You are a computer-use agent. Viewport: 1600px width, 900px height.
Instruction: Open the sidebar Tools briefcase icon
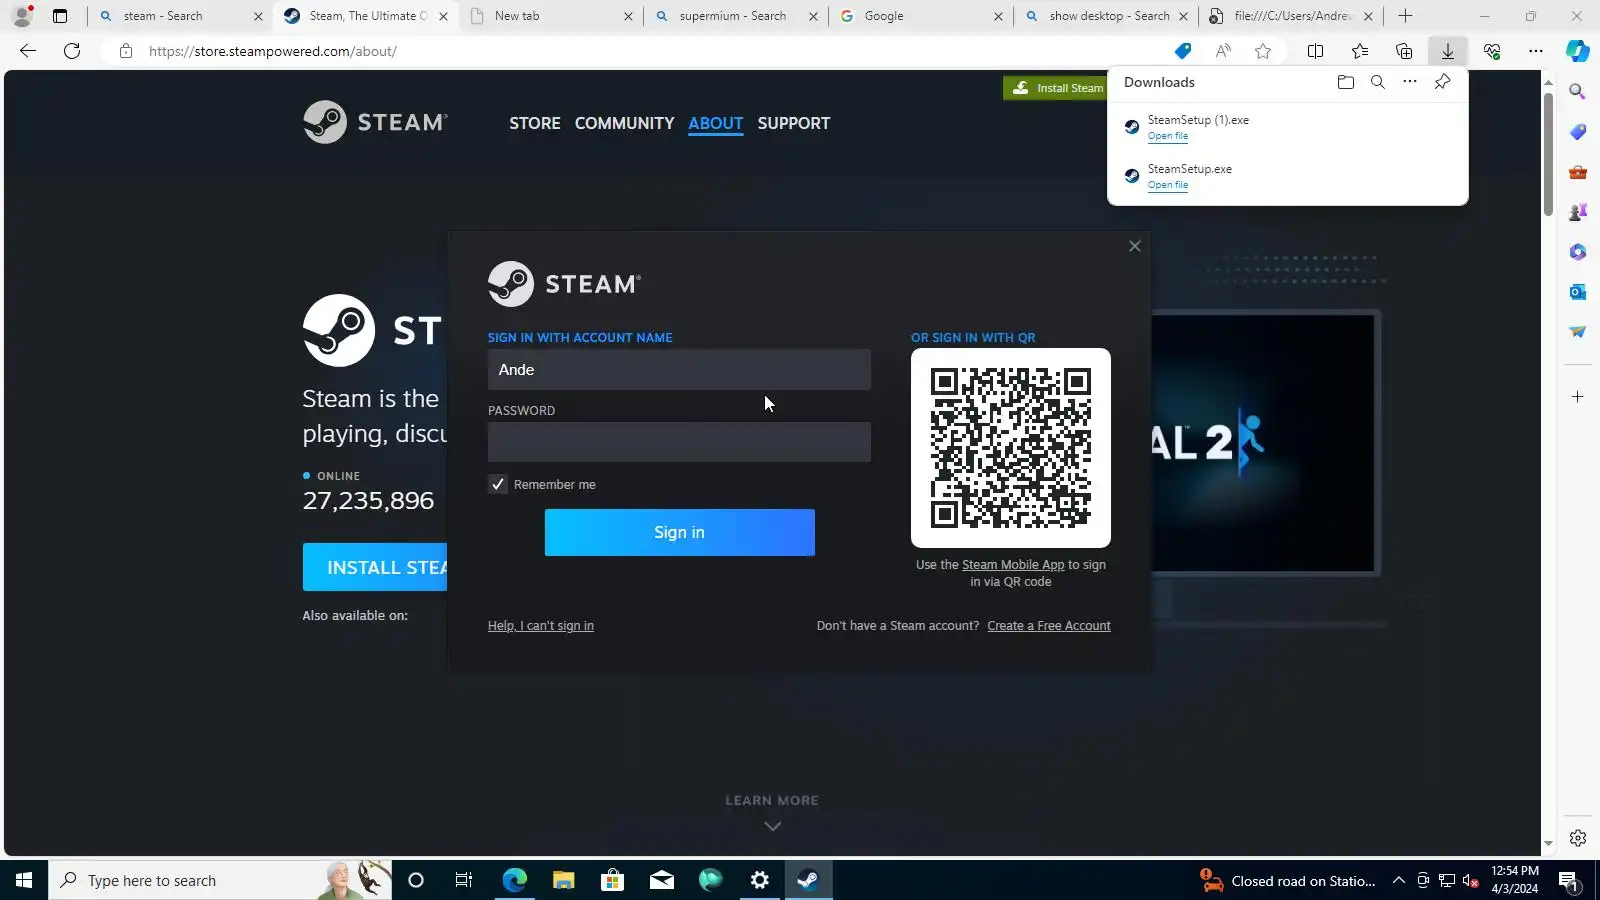1578,172
